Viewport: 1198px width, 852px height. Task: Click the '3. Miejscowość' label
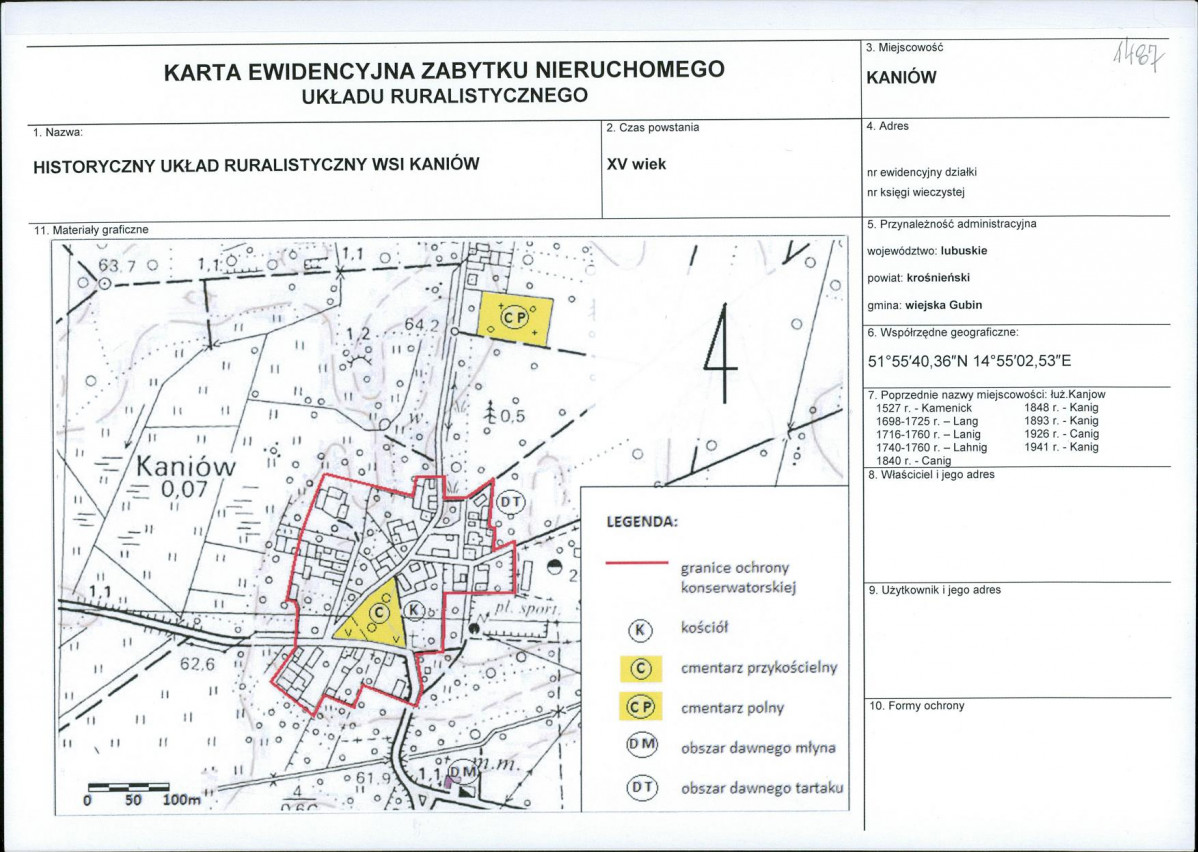click(905, 47)
